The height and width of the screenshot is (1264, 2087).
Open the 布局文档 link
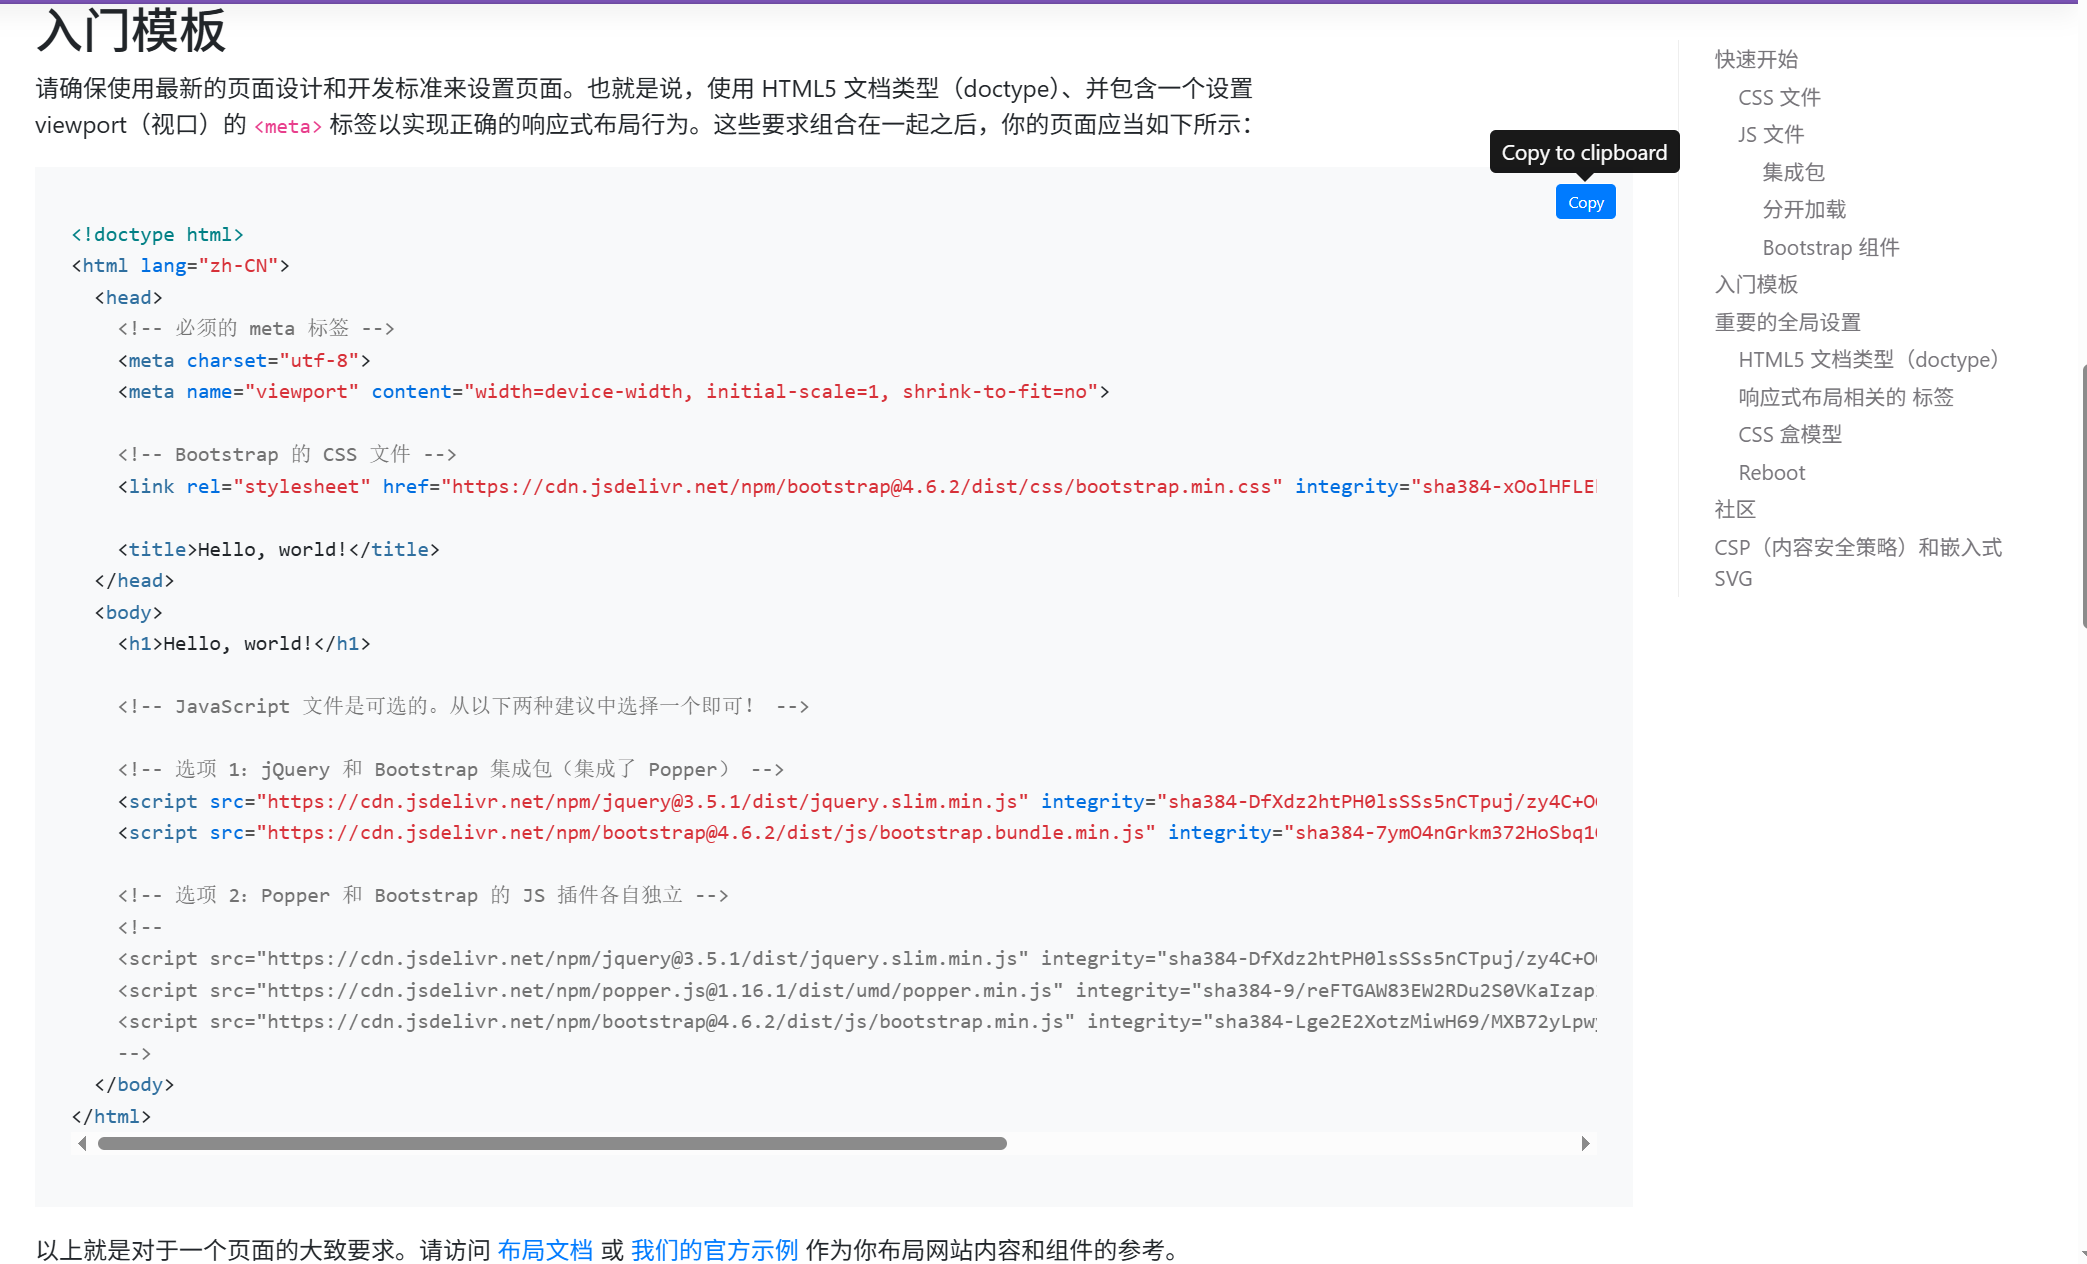(x=545, y=1250)
